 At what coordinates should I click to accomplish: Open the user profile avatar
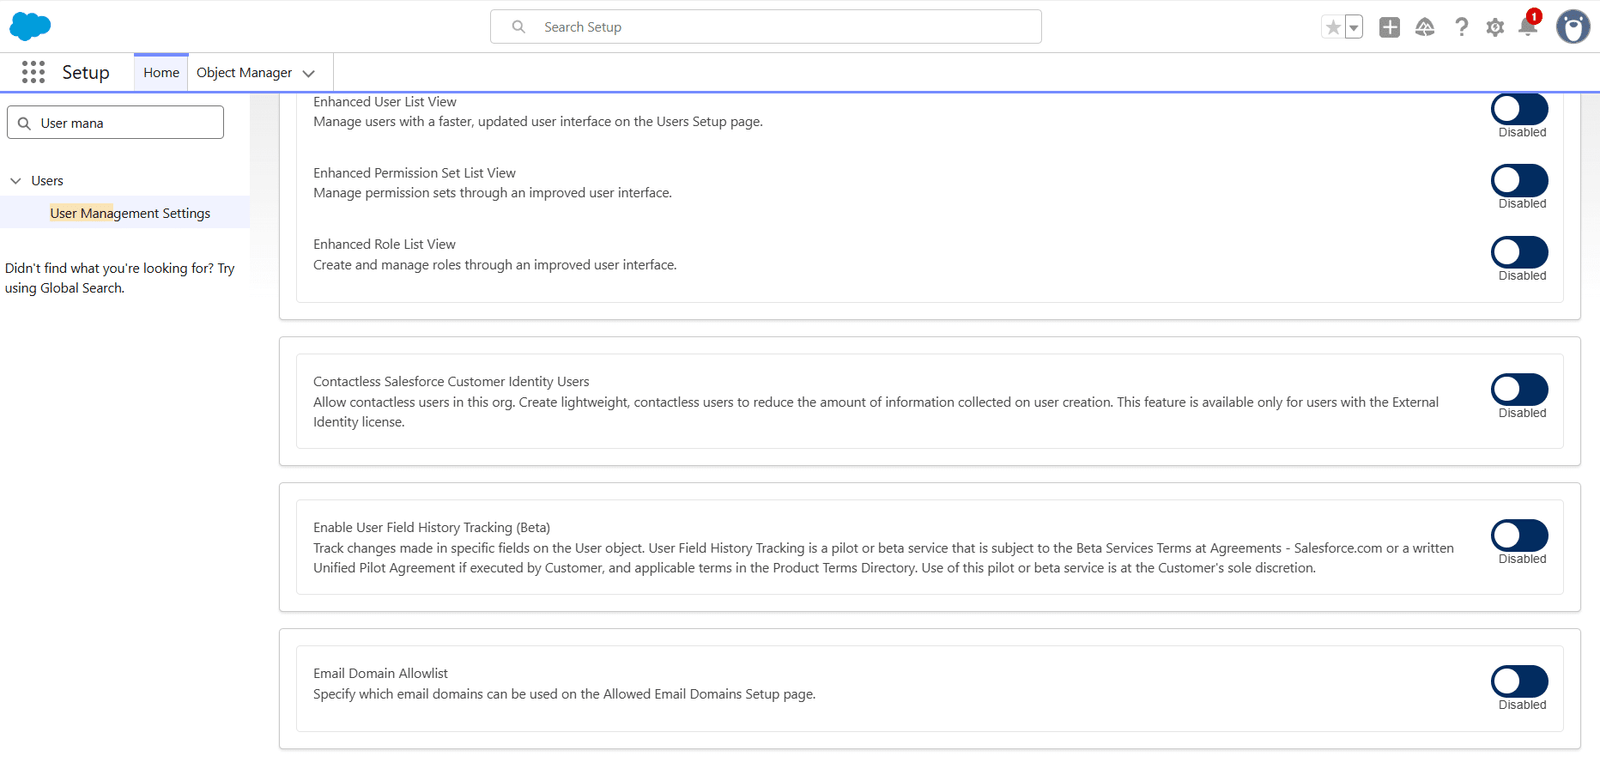pyautogui.click(x=1573, y=27)
